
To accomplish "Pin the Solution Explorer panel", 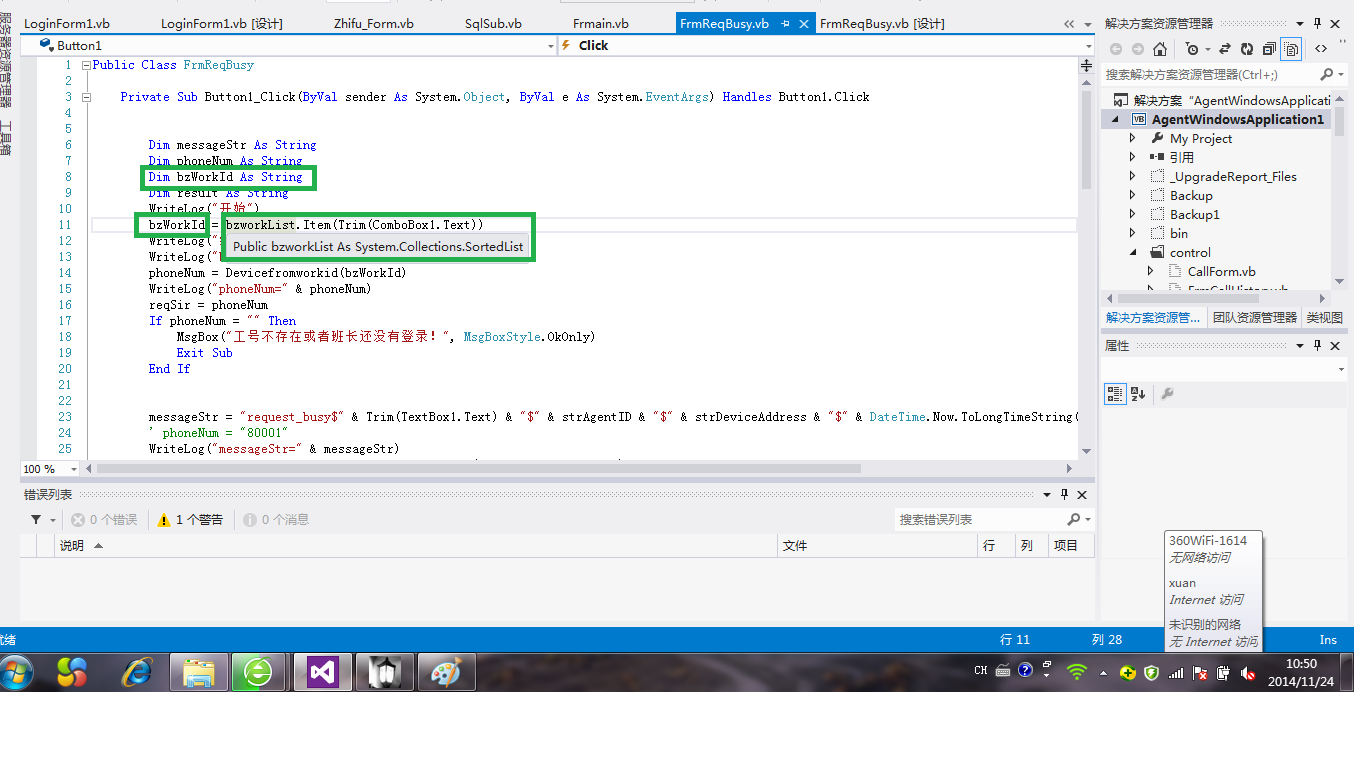I will pos(1317,23).
